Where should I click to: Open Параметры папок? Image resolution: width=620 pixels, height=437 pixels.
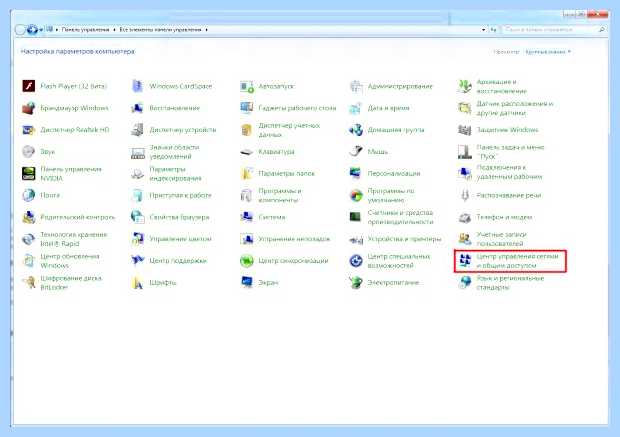278,173
